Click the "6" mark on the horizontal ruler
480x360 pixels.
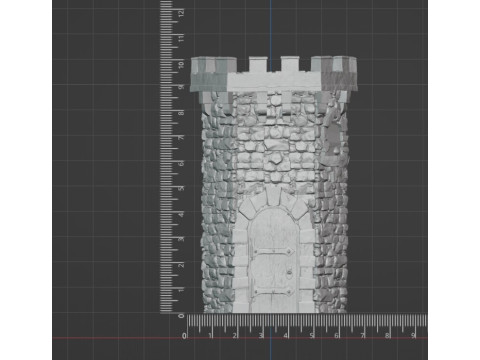point(337,336)
